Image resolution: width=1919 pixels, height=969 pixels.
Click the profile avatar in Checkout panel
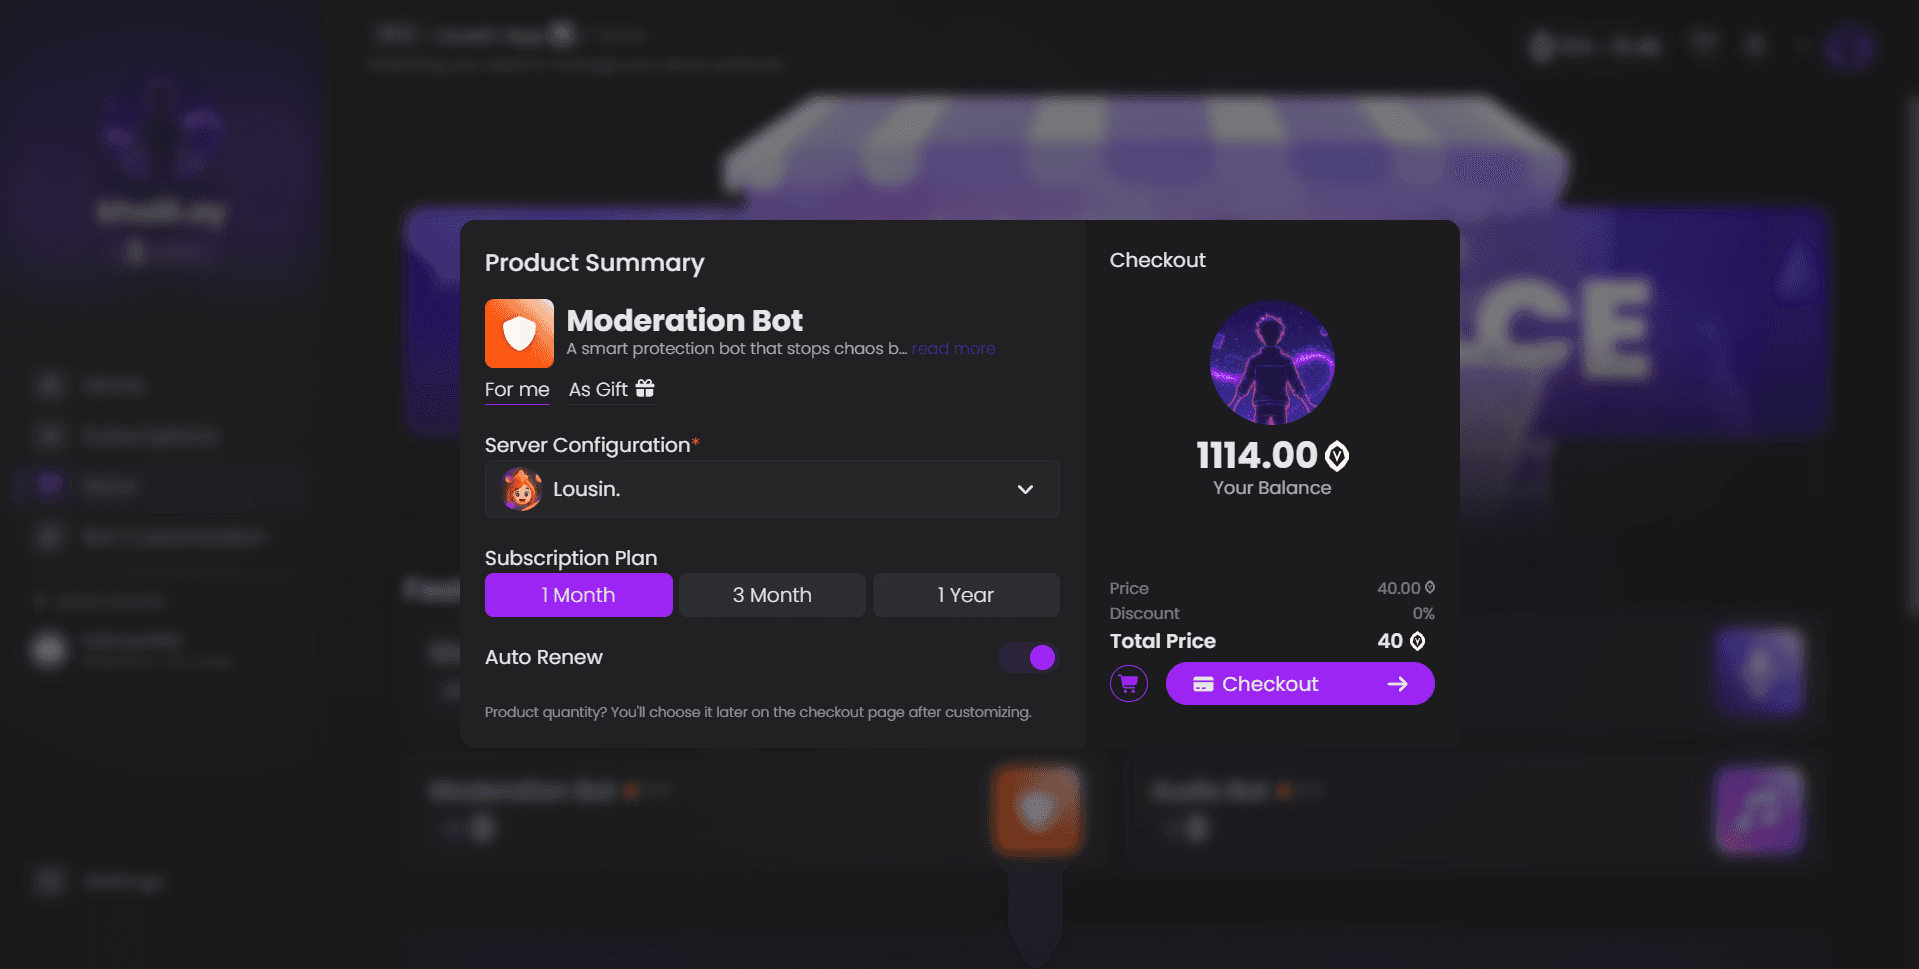1272,363
